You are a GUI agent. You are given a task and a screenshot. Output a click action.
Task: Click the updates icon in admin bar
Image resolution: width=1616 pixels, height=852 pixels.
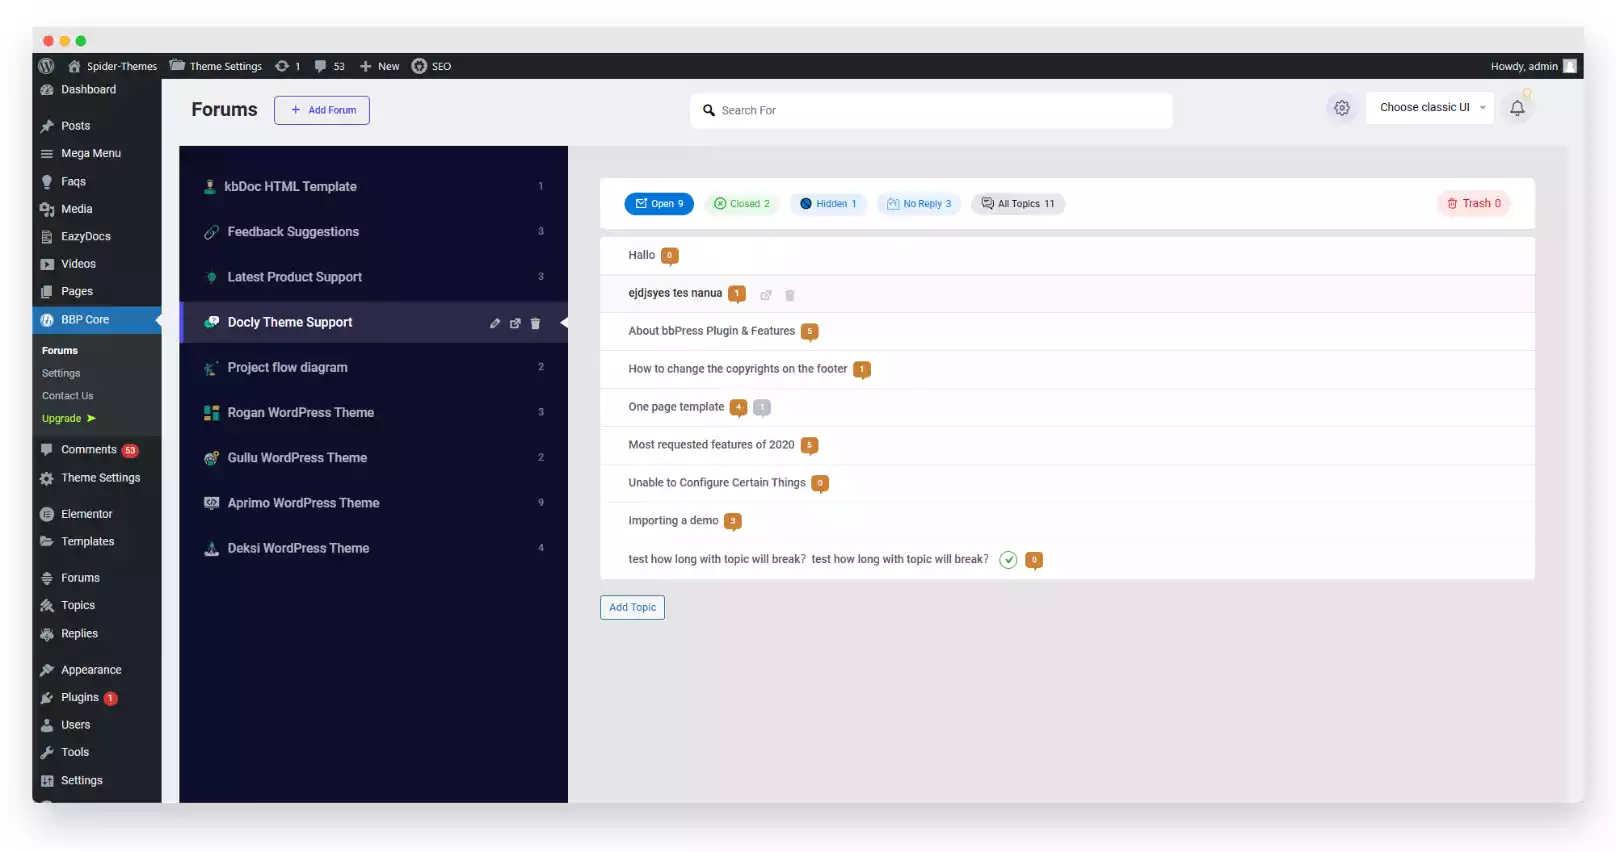click(x=282, y=66)
